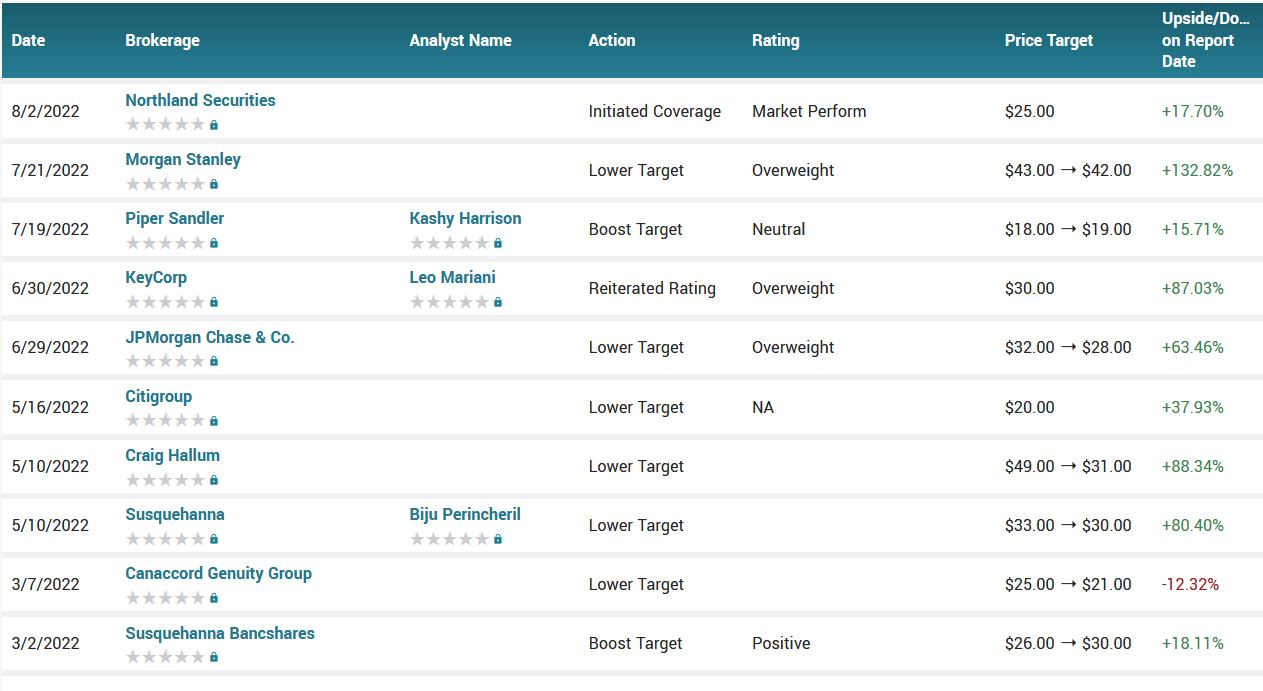Image resolution: width=1263 pixels, height=691 pixels.
Task: Select the $32.00 → $28.00 price target
Action: pos(1068,347)
